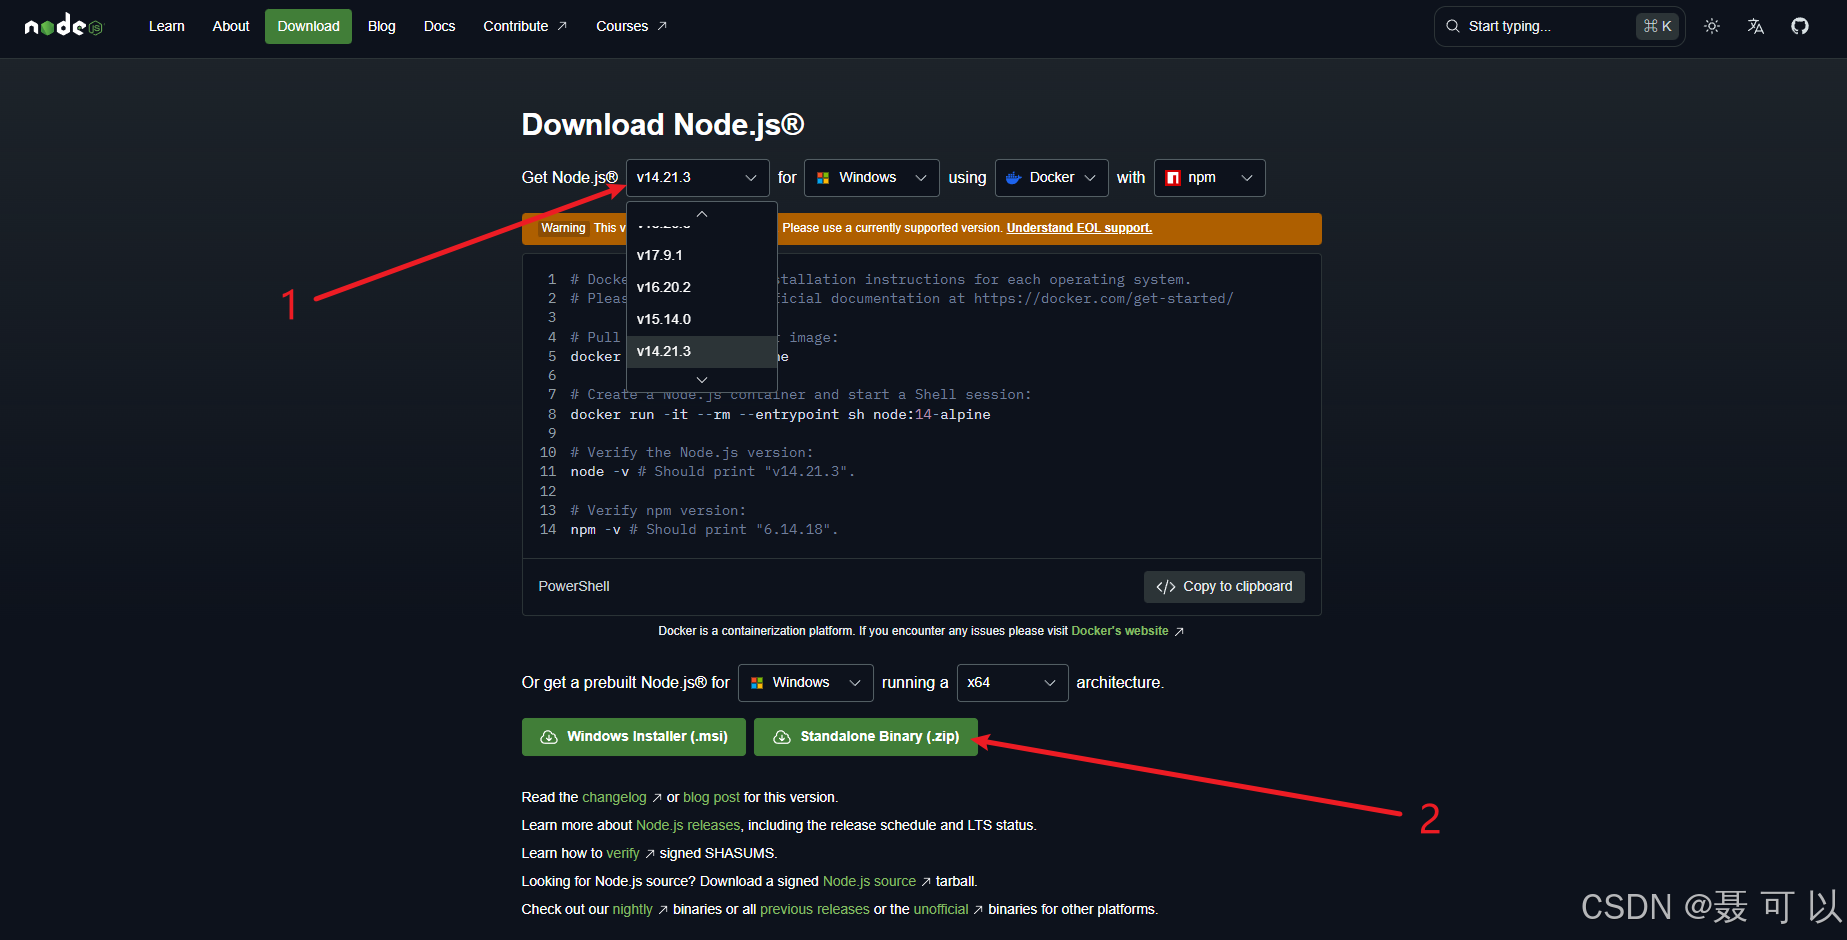Open the verify signed SHASUMS link
This screenshot has width=1847, height=940.
(x=630, y=854)
